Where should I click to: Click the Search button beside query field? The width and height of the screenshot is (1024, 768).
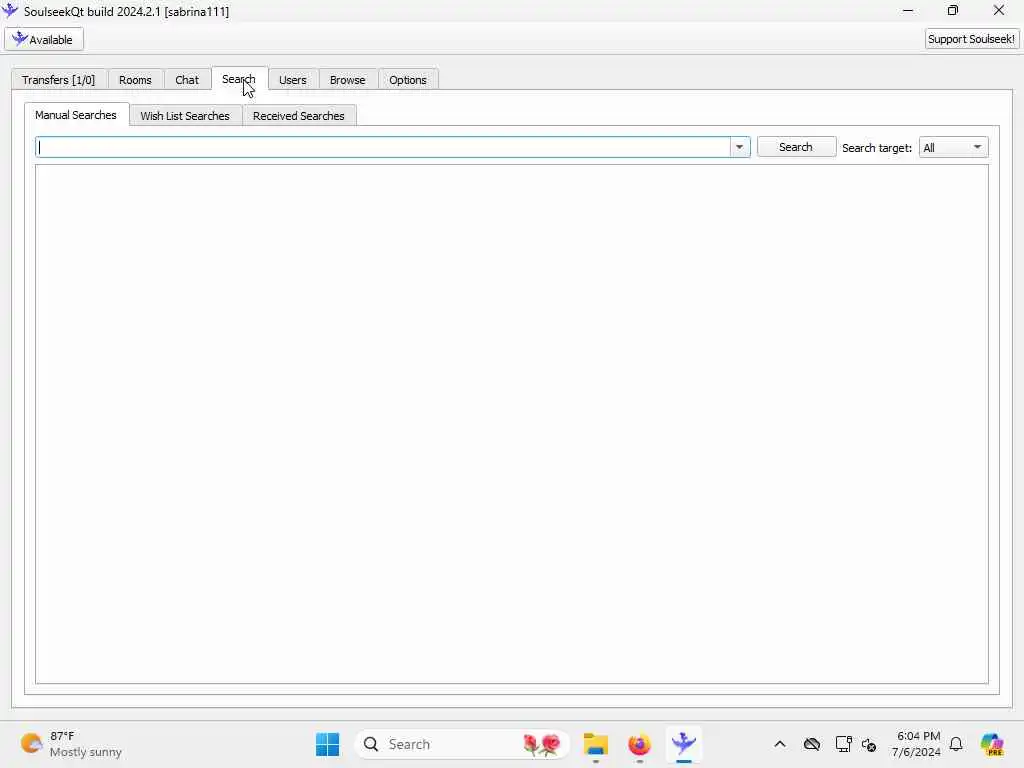(x=796, y=147)
